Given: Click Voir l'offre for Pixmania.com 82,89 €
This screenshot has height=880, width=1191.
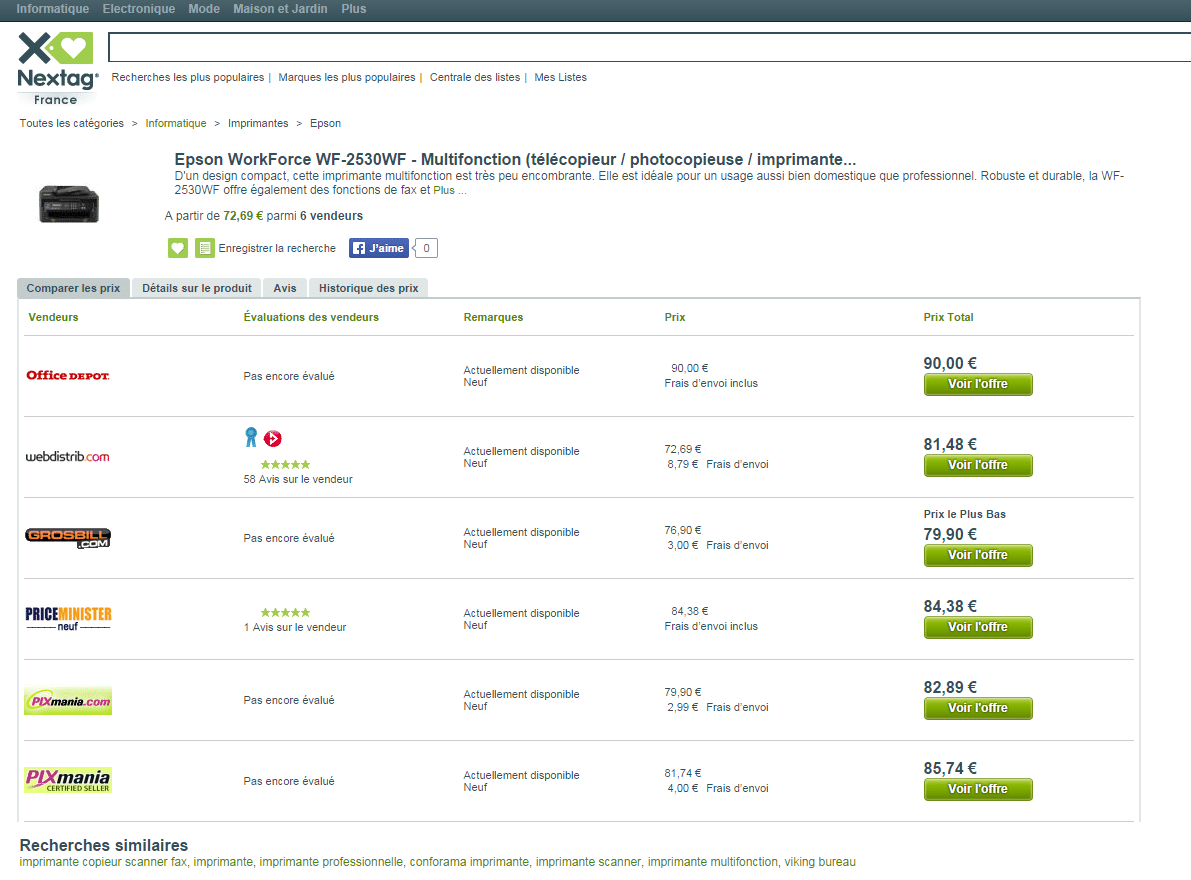Looking at the screenshot, I should [x=978, y=708].
